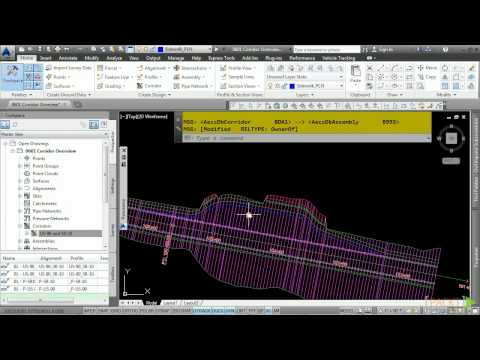
Task: Expand the Toolbox panel dropdown
Action: (x=21, y=95)
